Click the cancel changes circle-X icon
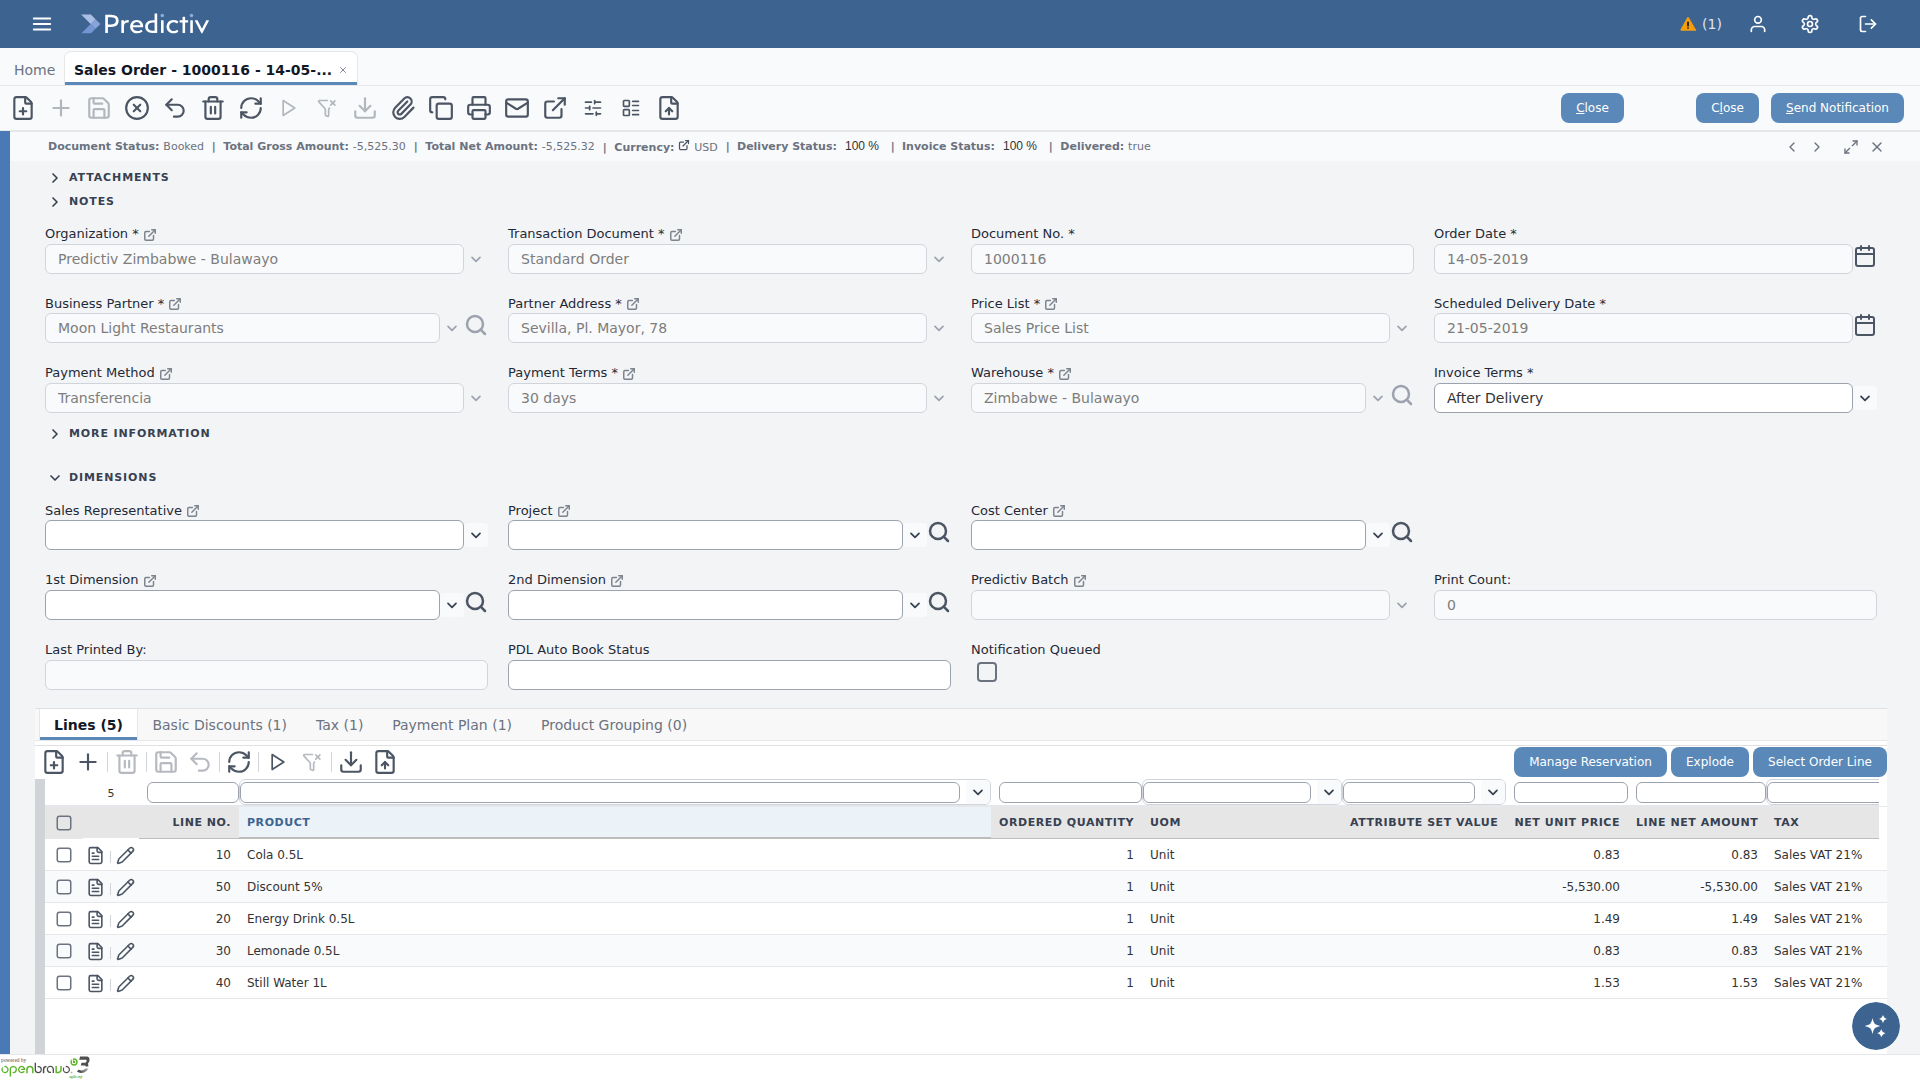1920x1080 pixels. (137, 108)
